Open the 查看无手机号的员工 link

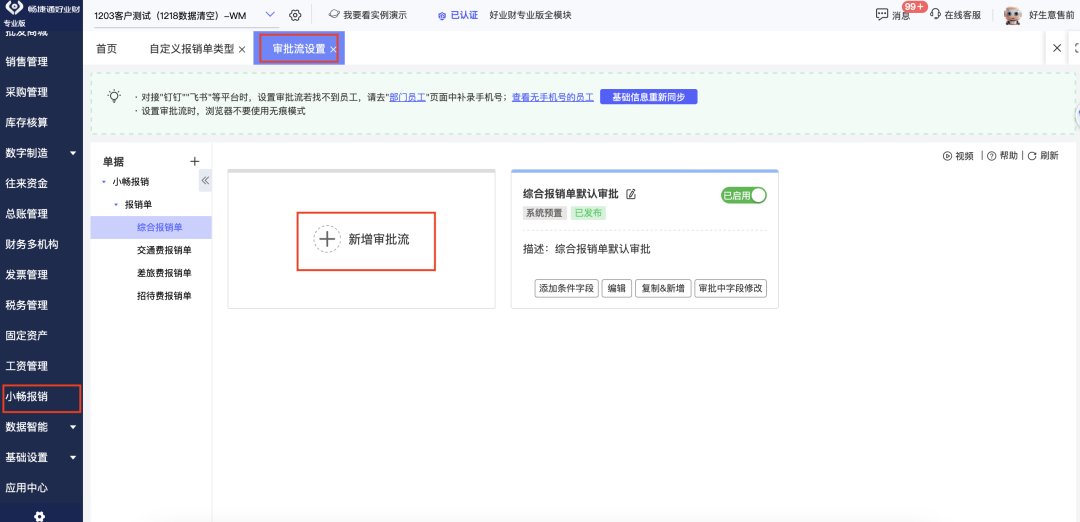[552, 97]
